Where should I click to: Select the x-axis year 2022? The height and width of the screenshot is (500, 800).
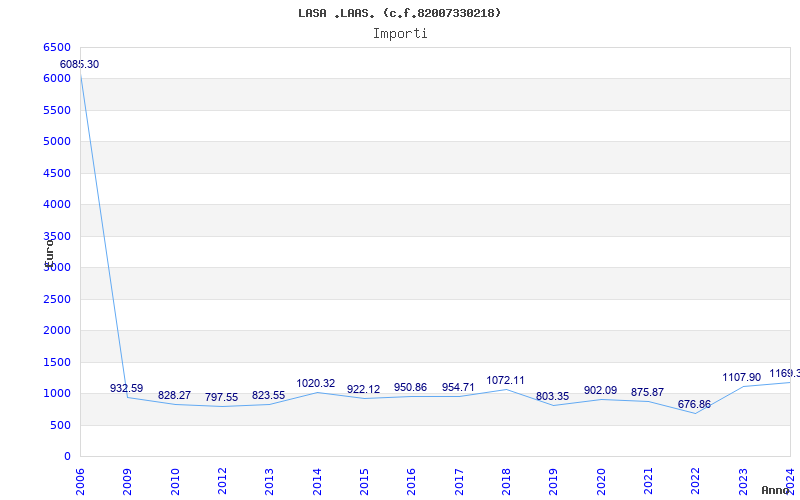[695, 482]
